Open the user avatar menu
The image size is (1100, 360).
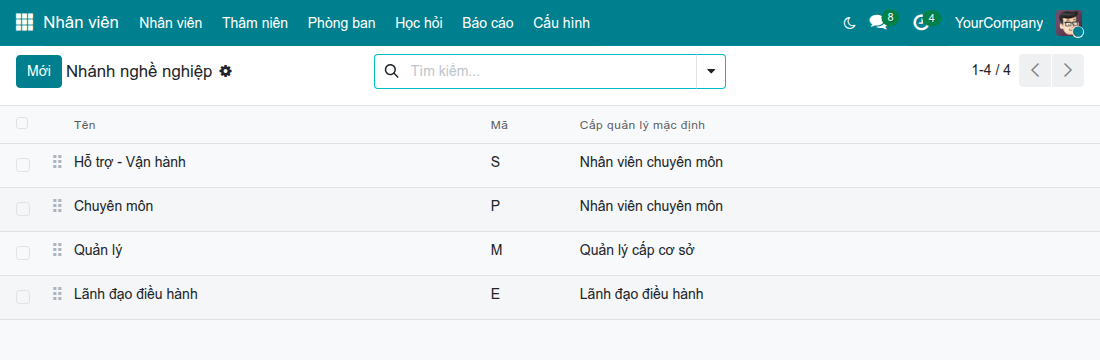click(x=1069, y=23)
